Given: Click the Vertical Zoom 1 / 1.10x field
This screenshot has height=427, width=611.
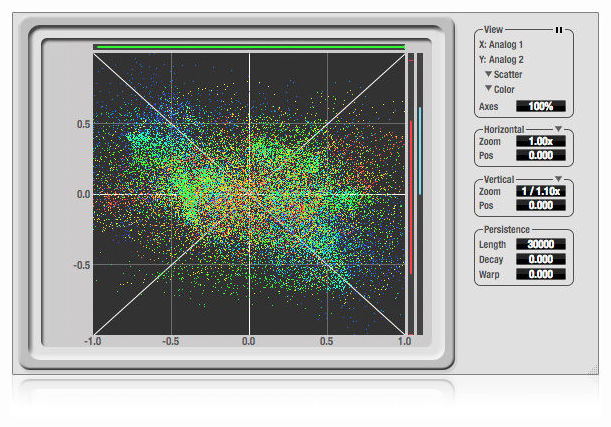Looking at the screenshot, I should click(x=541, y=191).
